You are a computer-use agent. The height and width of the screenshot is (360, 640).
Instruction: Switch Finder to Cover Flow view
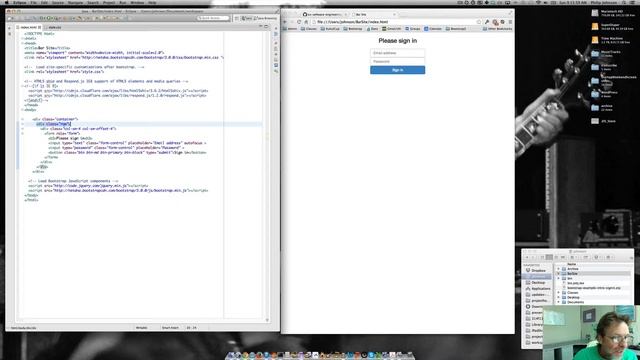(563, 257)
